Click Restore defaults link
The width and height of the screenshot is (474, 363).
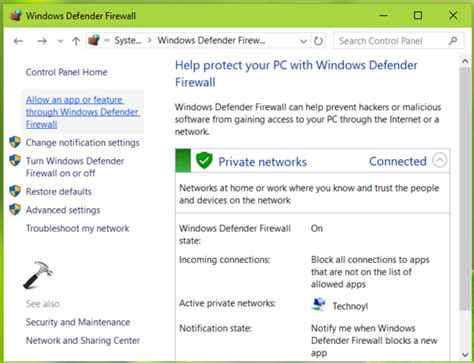[x=59, y=192]
